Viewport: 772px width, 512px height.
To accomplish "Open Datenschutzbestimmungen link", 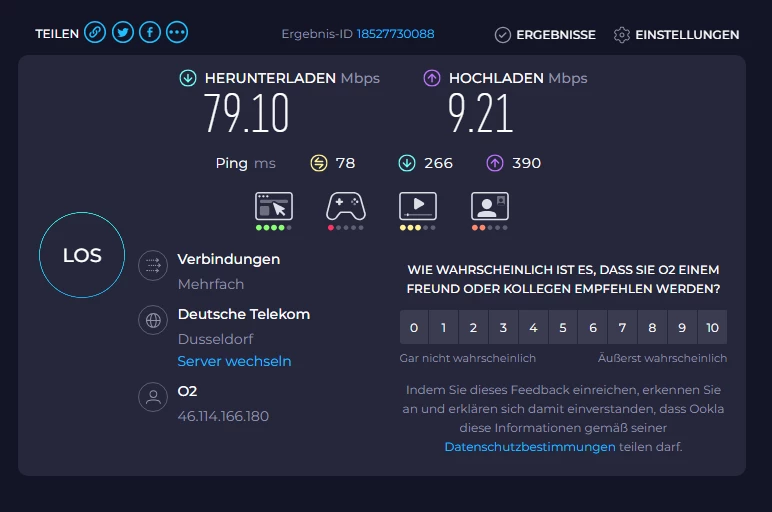I will [x=530, y=447].
